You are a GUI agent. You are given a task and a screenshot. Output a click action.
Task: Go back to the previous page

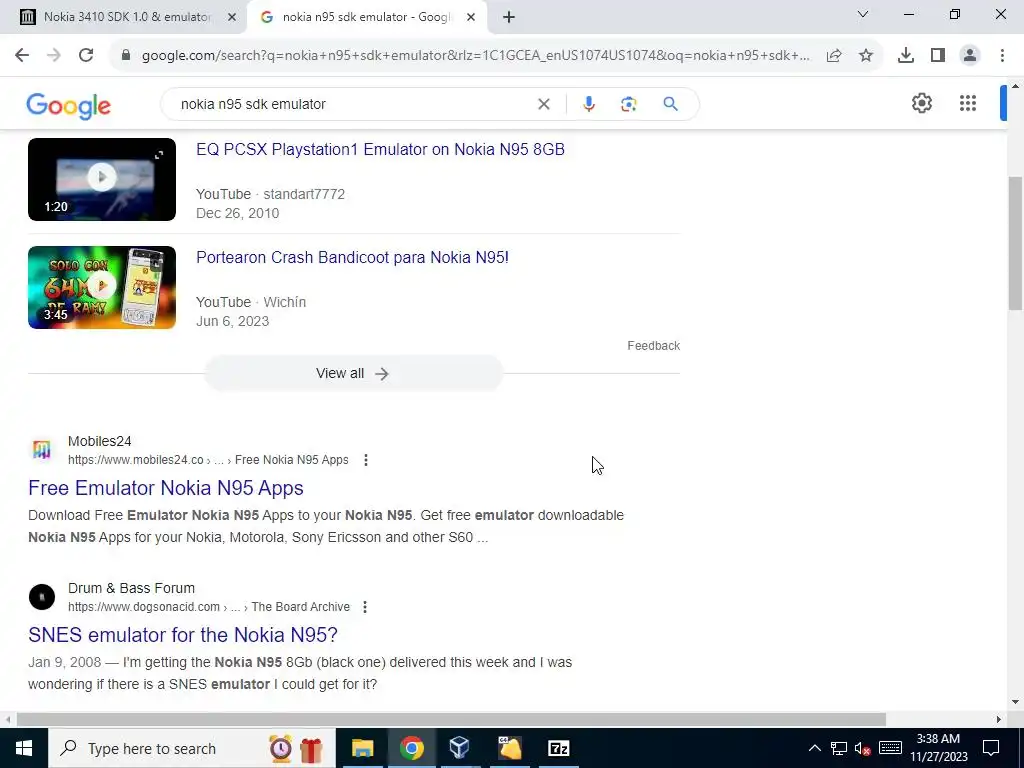coord(22,56)
